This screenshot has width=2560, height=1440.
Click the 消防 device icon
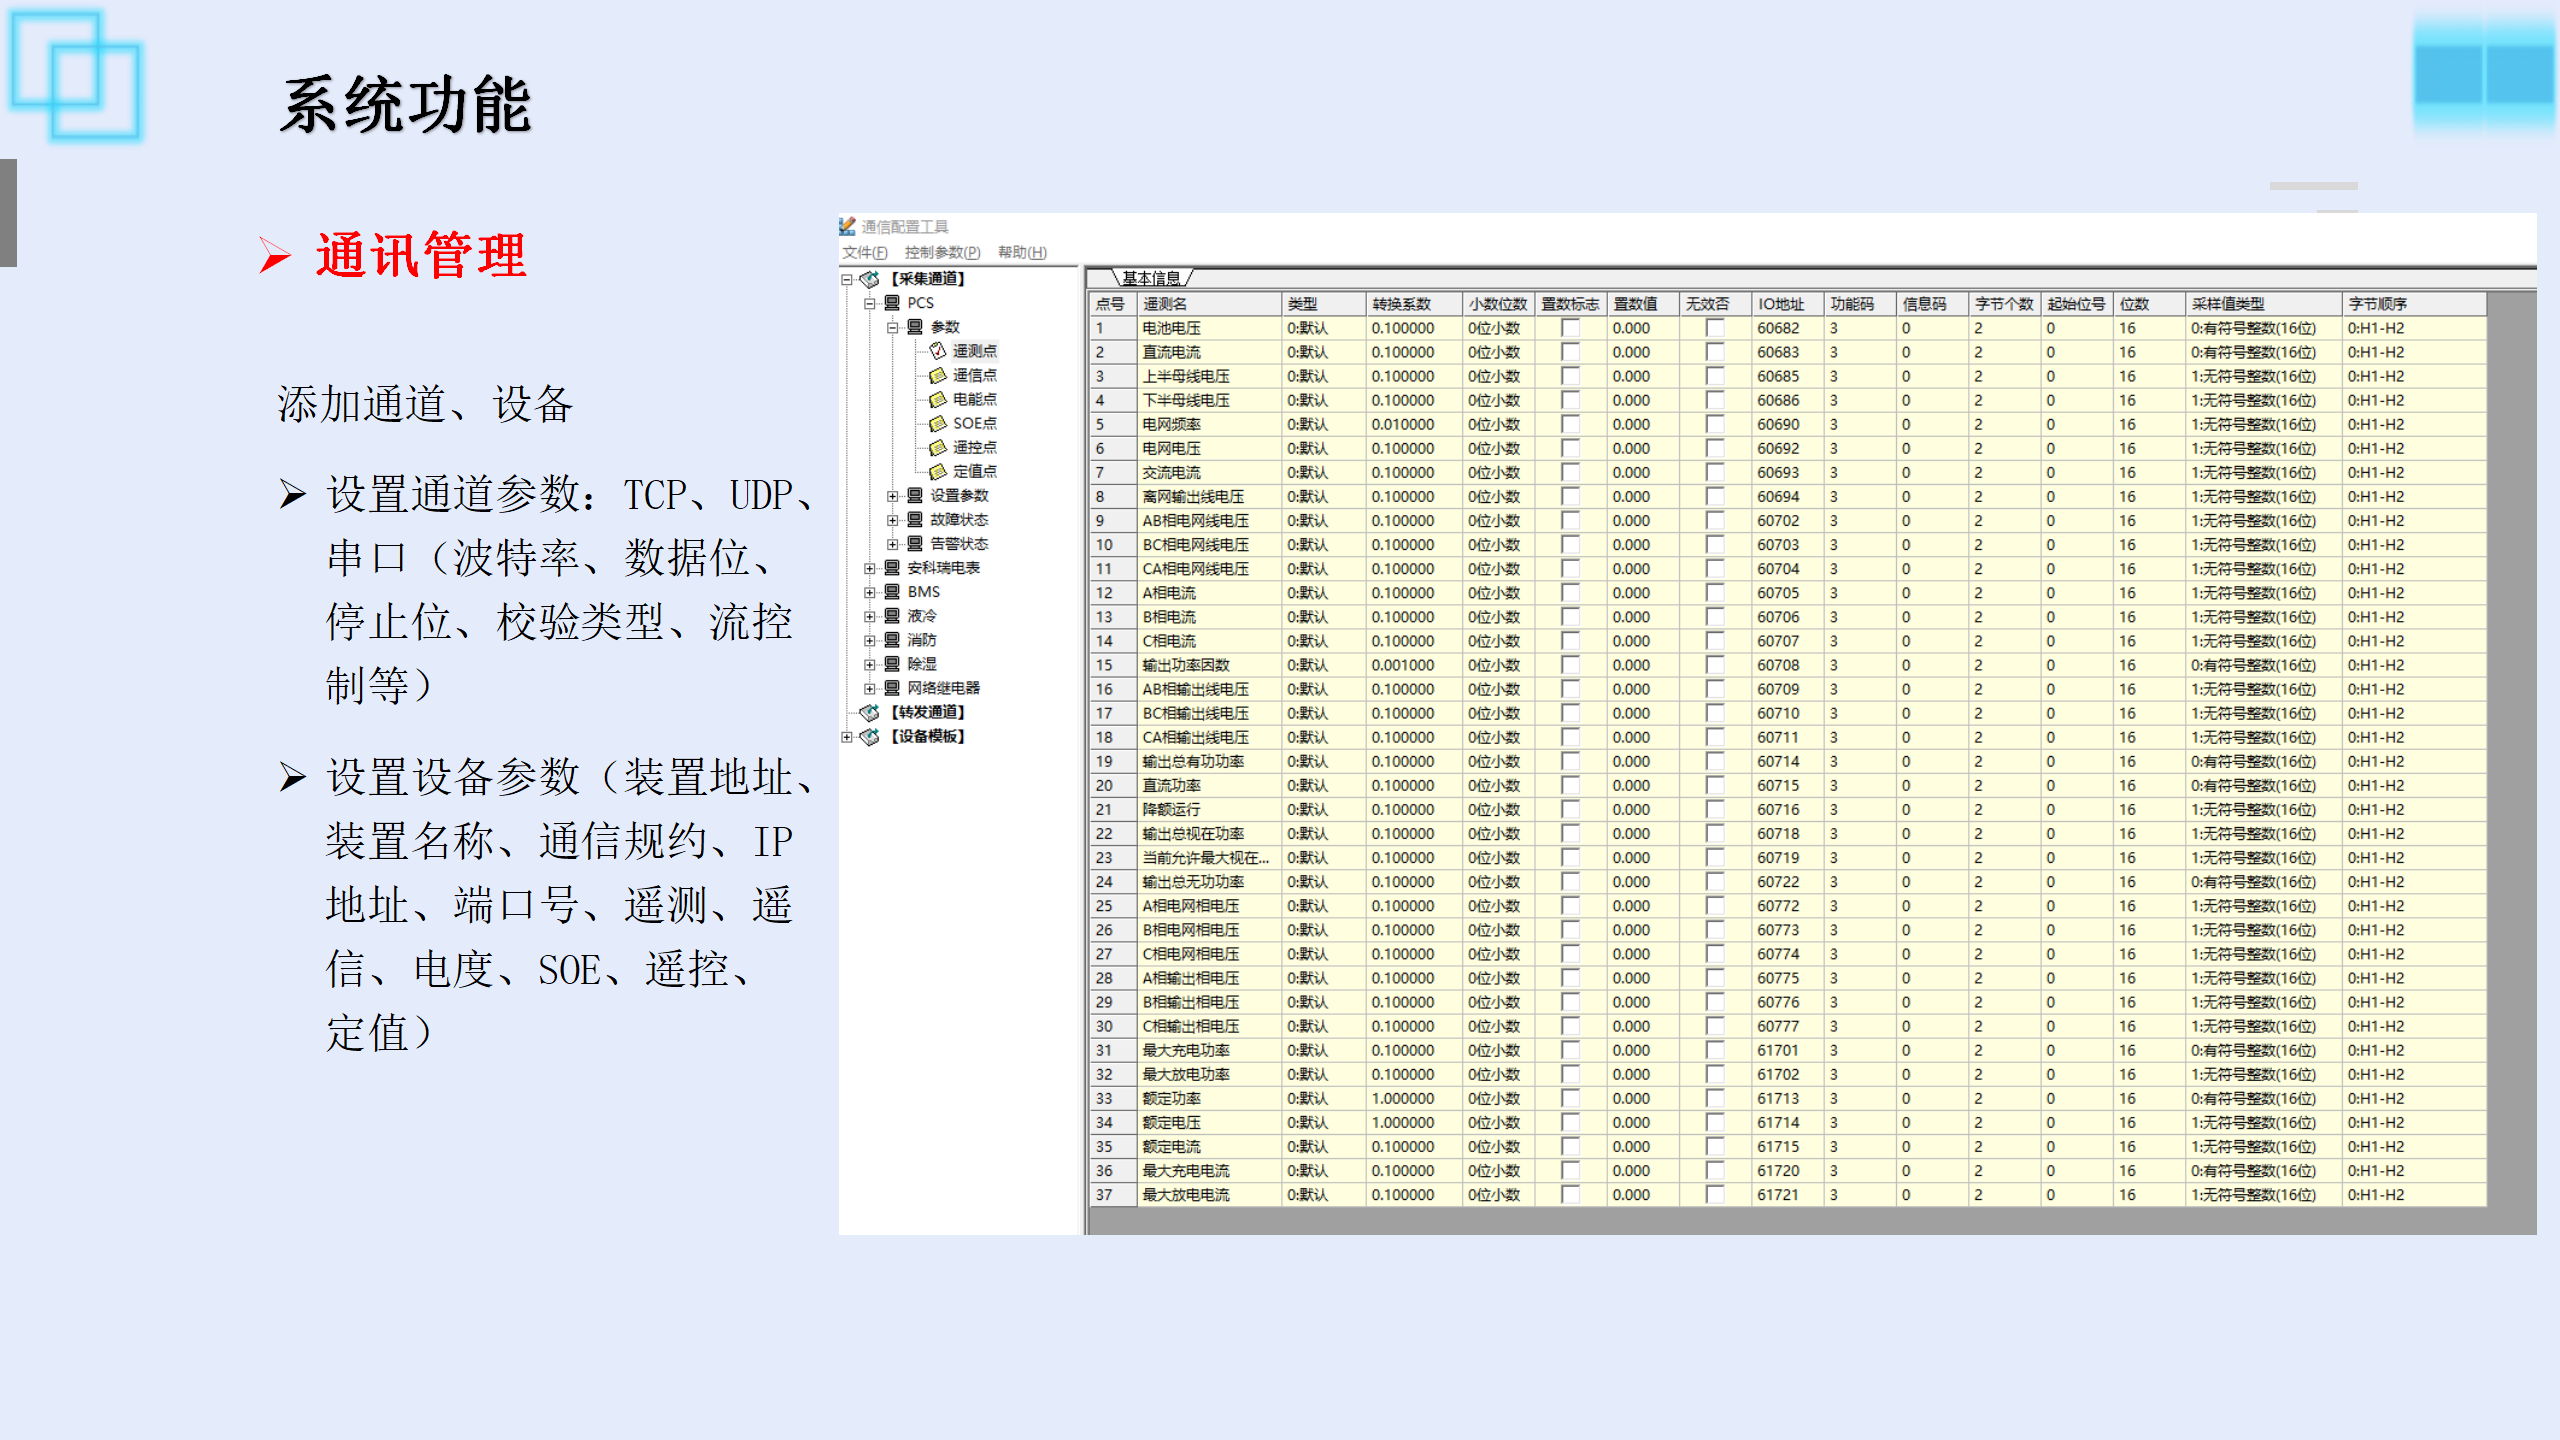tap(892, 639)
